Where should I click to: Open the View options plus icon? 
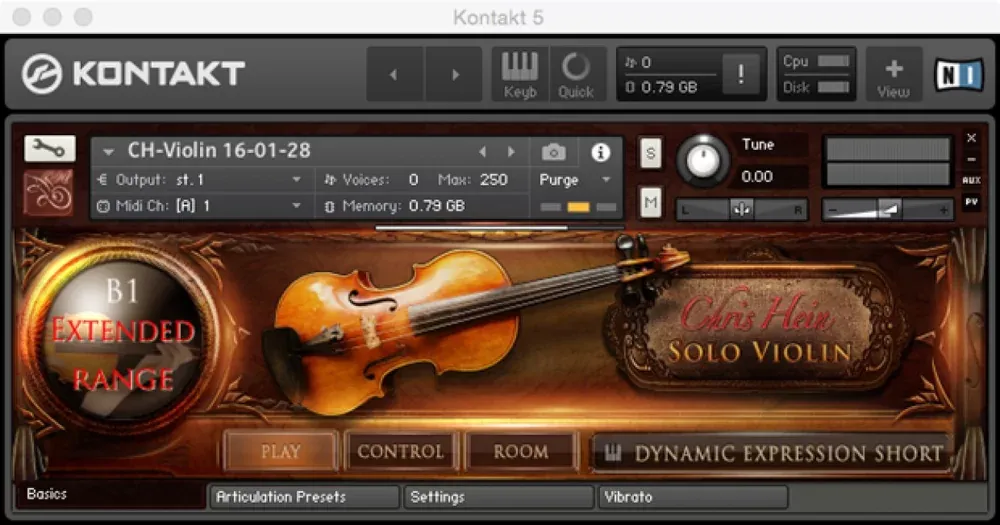point(893,74)
